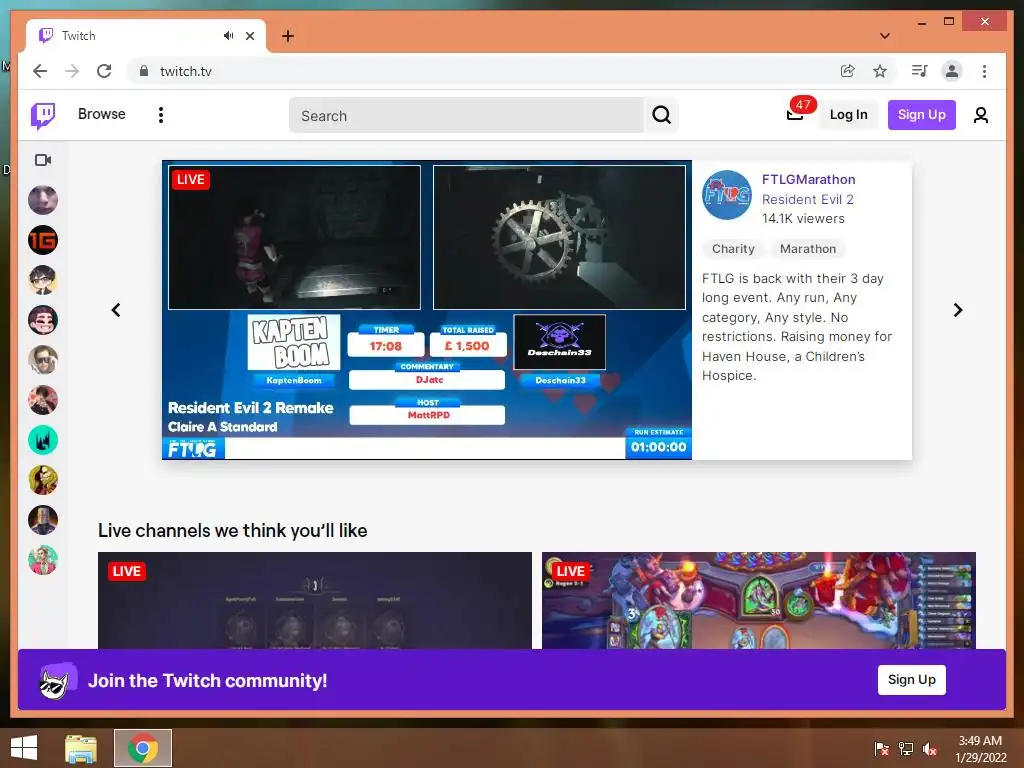Click Sign Up in the purple community banner

coord(912,680)
